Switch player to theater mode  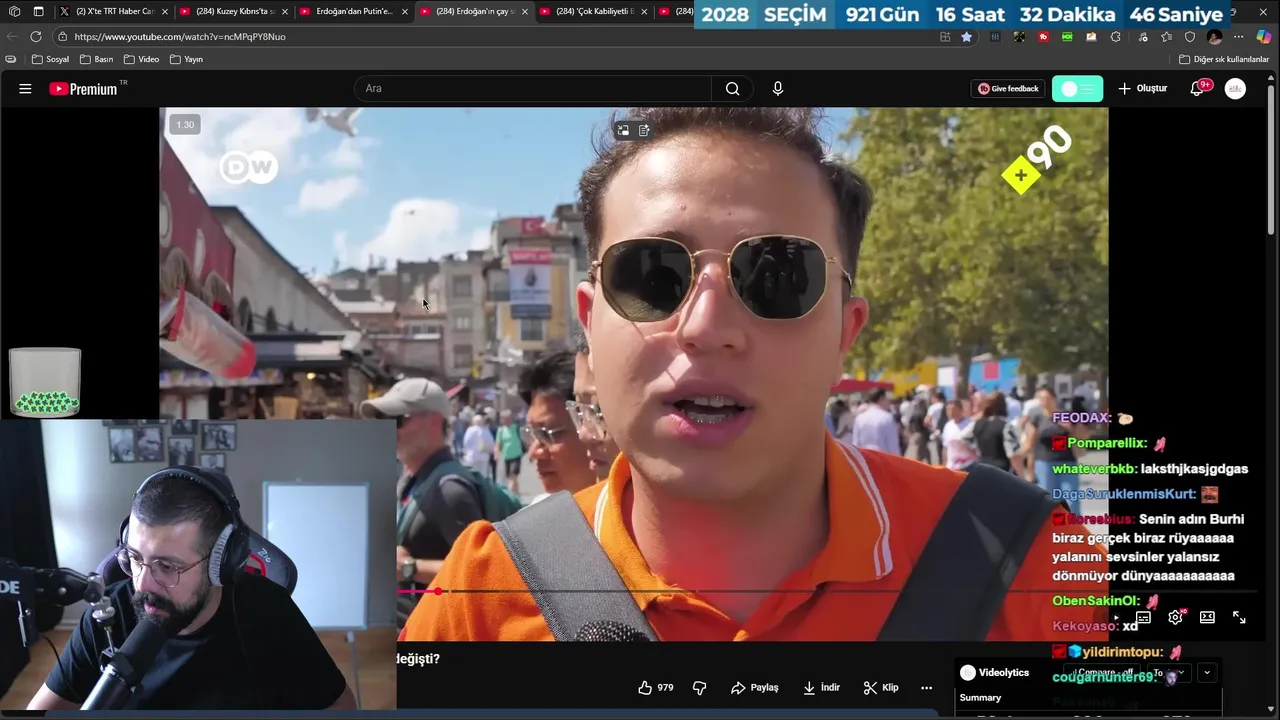1207,617
